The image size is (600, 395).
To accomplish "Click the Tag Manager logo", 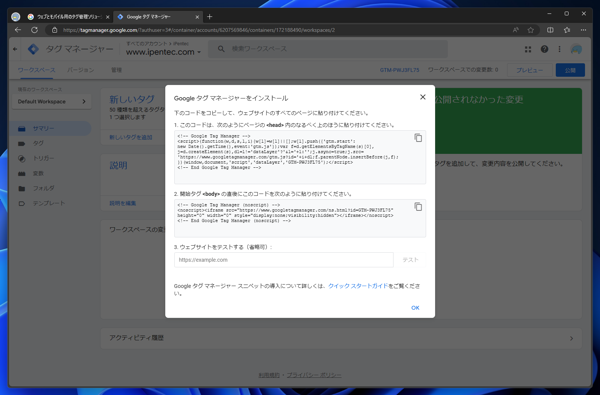I will point(33,49).
